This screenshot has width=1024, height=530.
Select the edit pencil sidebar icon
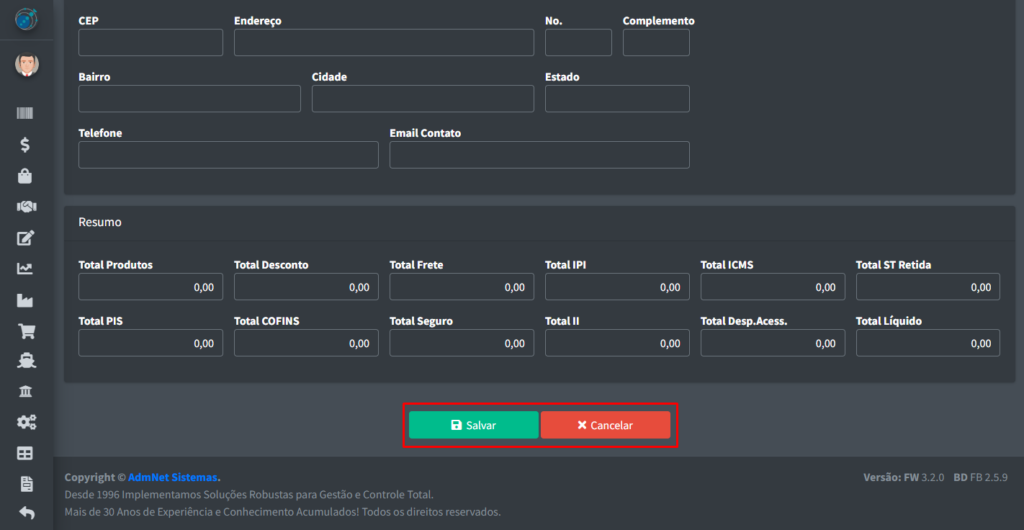26,238
